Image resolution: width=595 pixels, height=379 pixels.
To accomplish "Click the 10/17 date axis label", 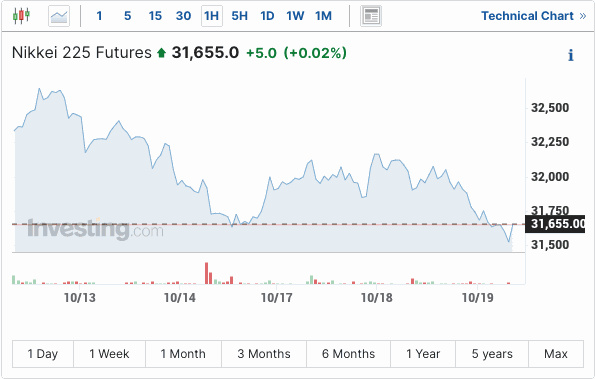I will point(277,298).
